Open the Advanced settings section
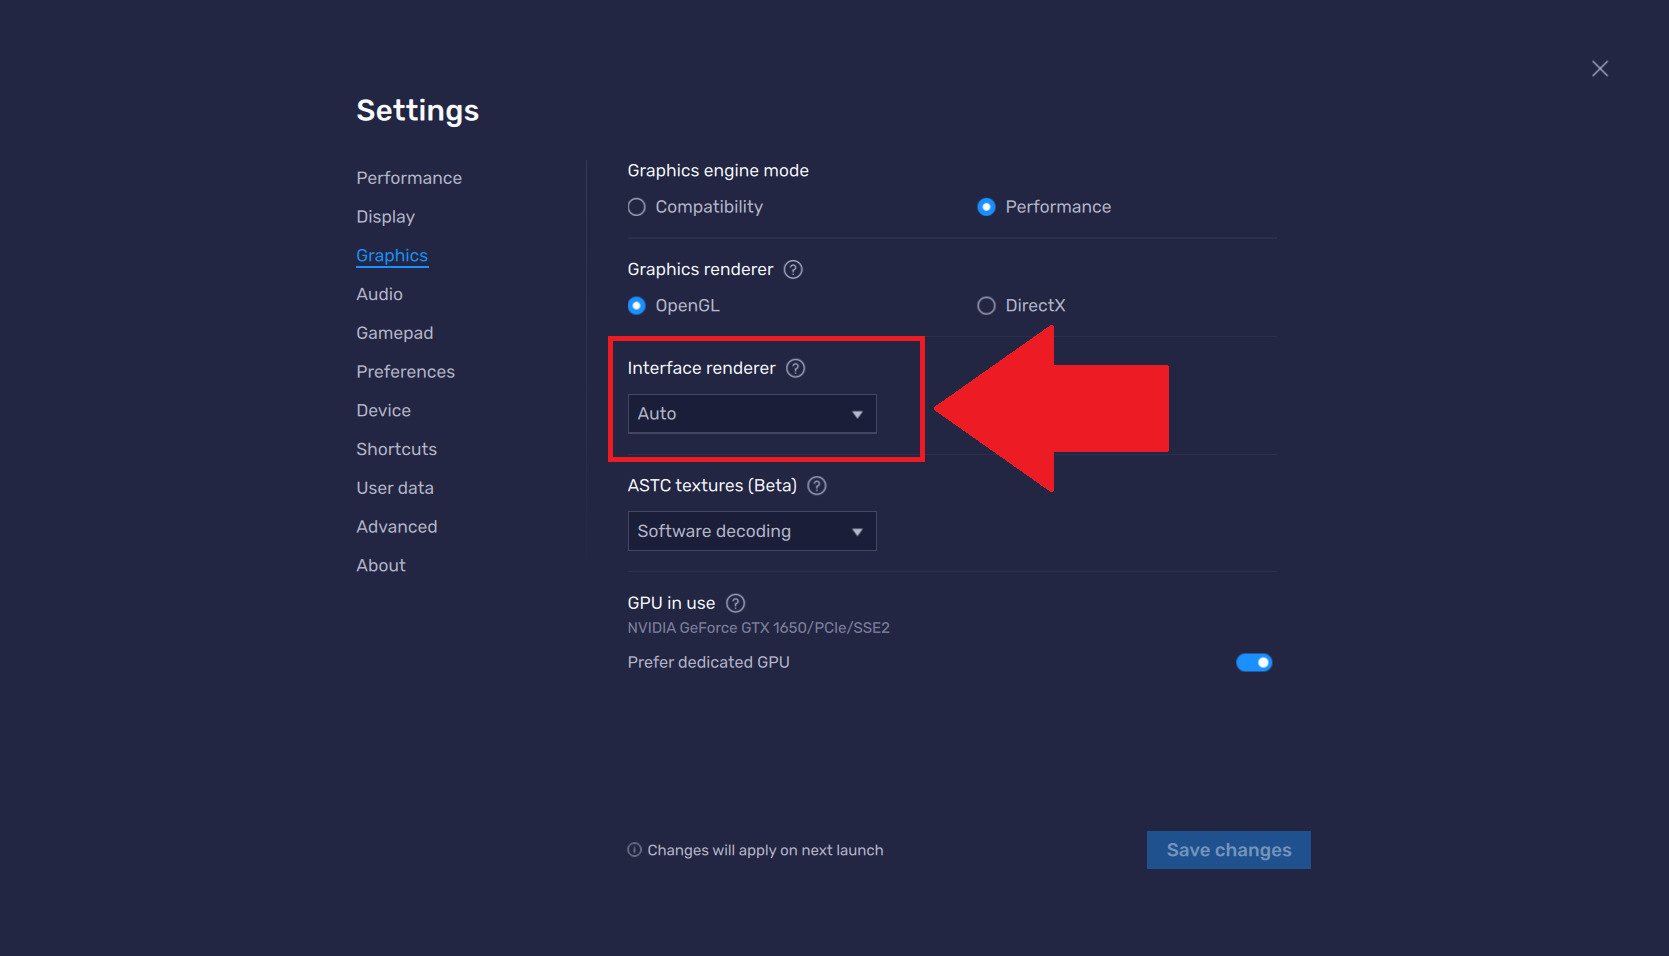The height and width of the screenshot is (956, 1669). coord(397,527)
